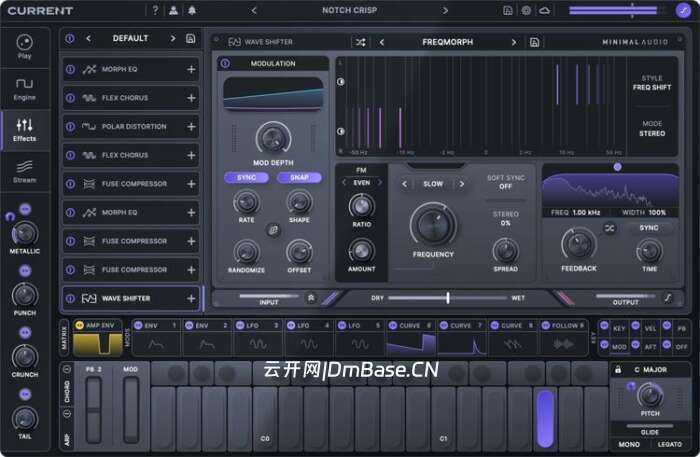Click the MOD DEPTH knob
This screenshot has width=700, height=457.
click(273, 139)
